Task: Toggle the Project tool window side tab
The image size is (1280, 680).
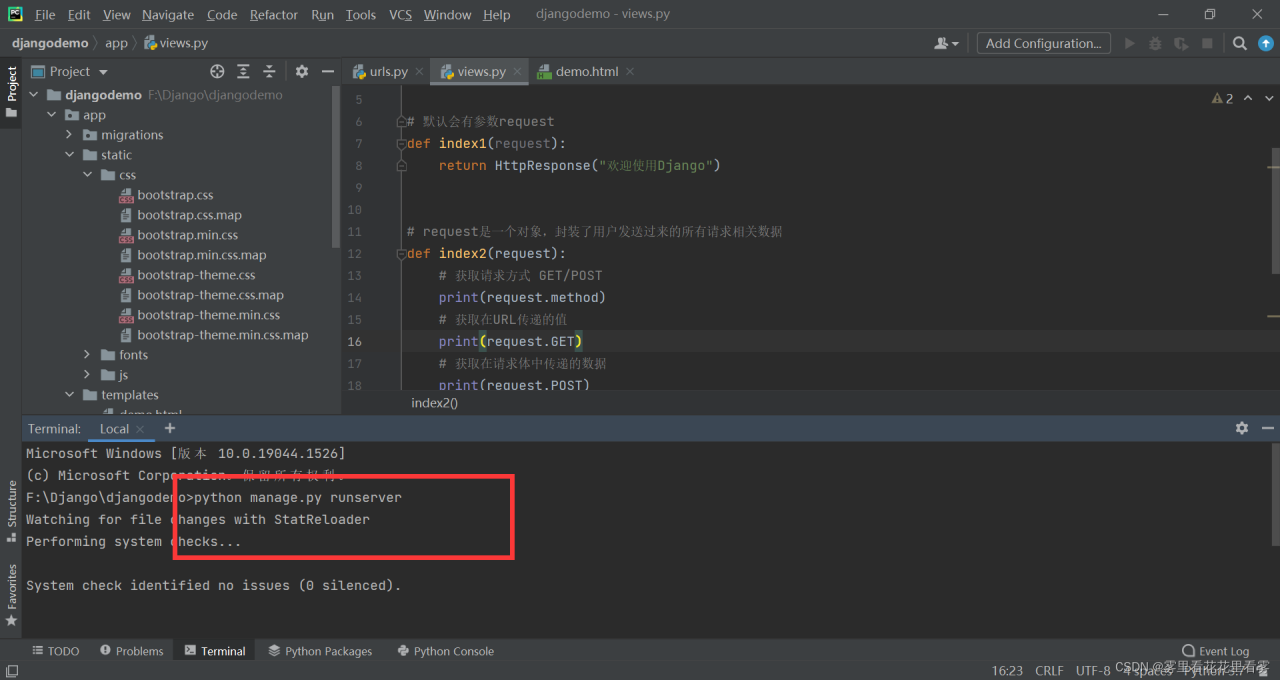Action: coord(11,92)
